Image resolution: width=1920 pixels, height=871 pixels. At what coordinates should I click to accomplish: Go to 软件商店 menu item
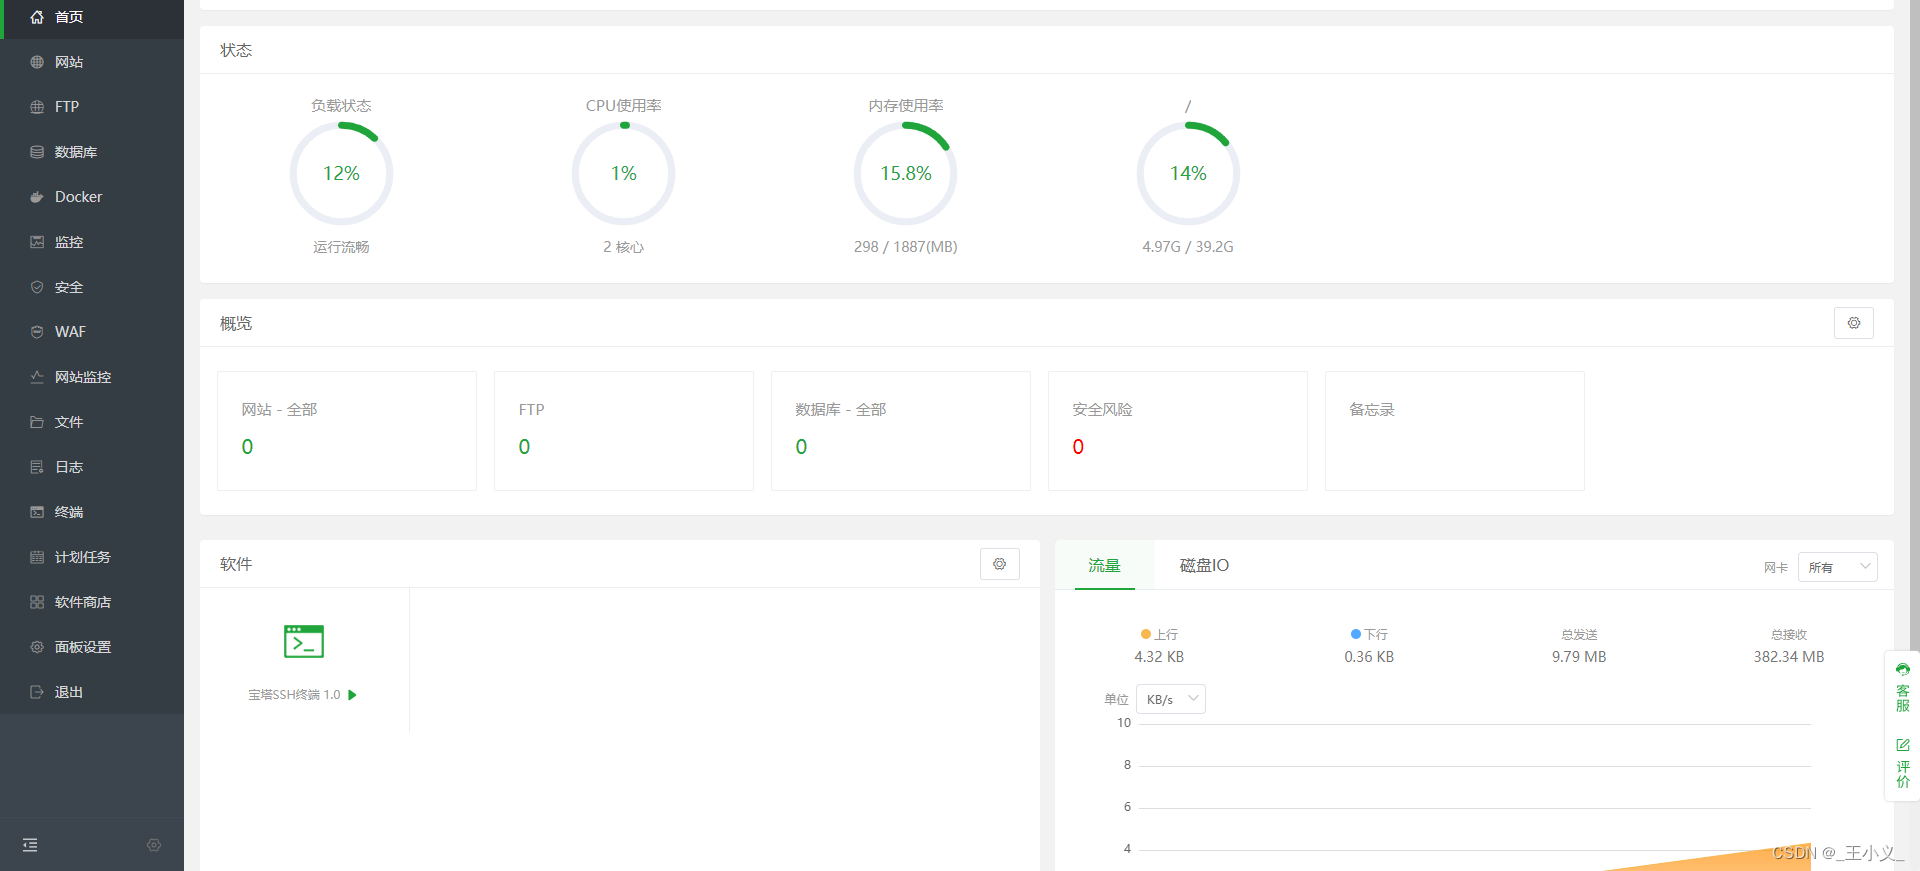(x=92, y=602)
